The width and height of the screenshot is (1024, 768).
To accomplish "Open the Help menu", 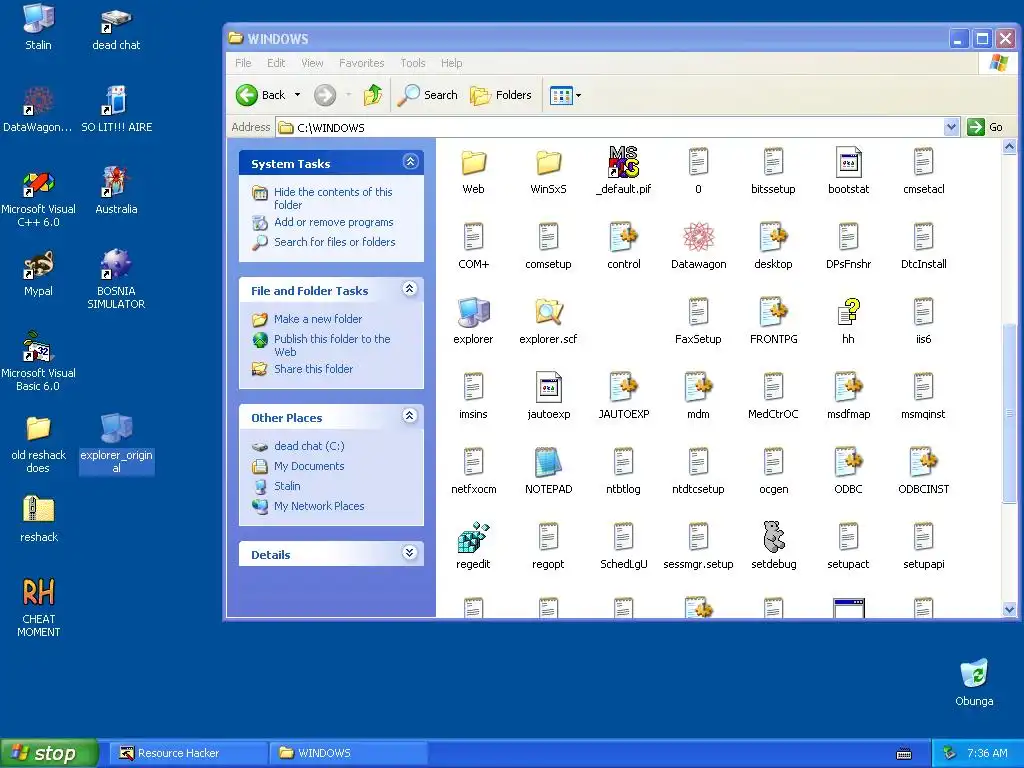I will 451,63.
